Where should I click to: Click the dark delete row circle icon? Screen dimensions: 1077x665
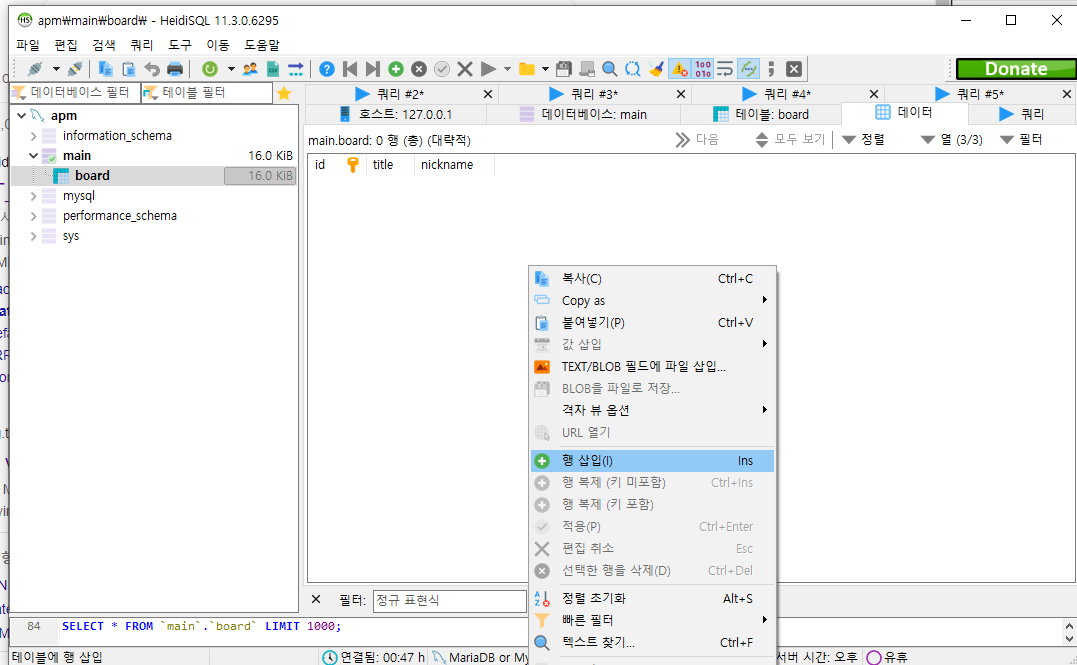click(x=419, y=69)
